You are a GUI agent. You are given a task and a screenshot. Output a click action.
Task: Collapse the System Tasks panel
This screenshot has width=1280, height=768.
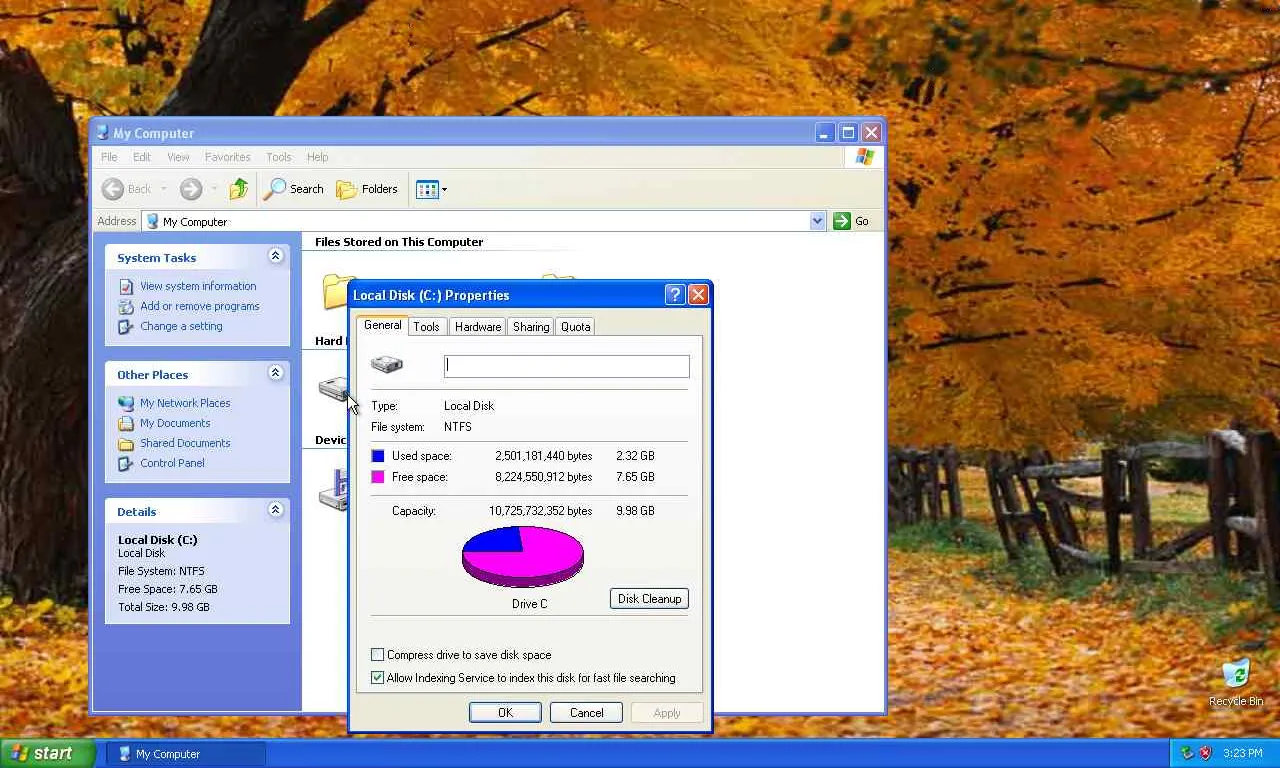pos(276,256)
